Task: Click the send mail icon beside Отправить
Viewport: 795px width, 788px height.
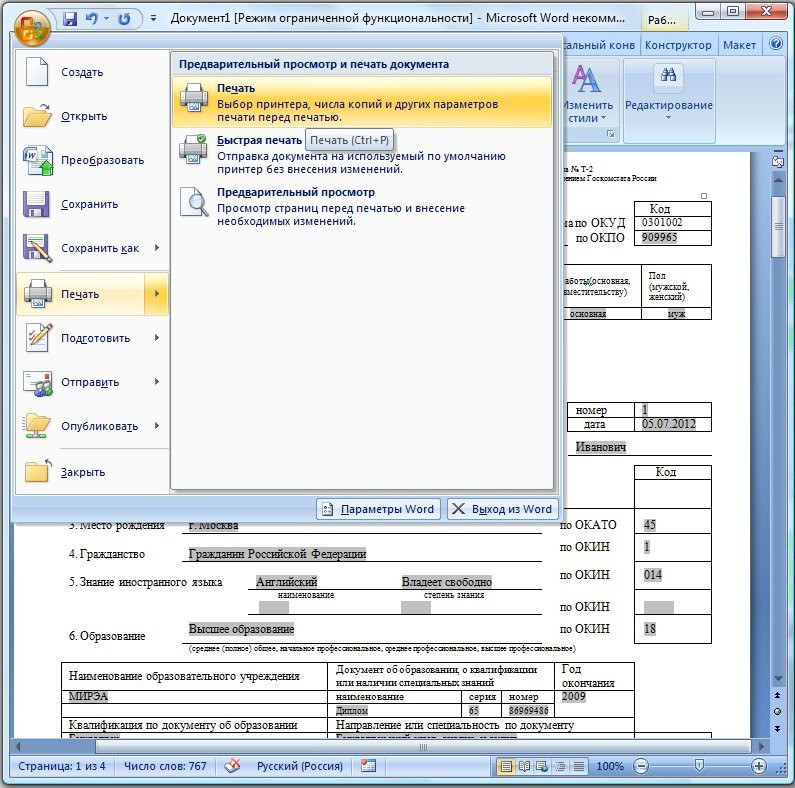Action: pos(38,383)
